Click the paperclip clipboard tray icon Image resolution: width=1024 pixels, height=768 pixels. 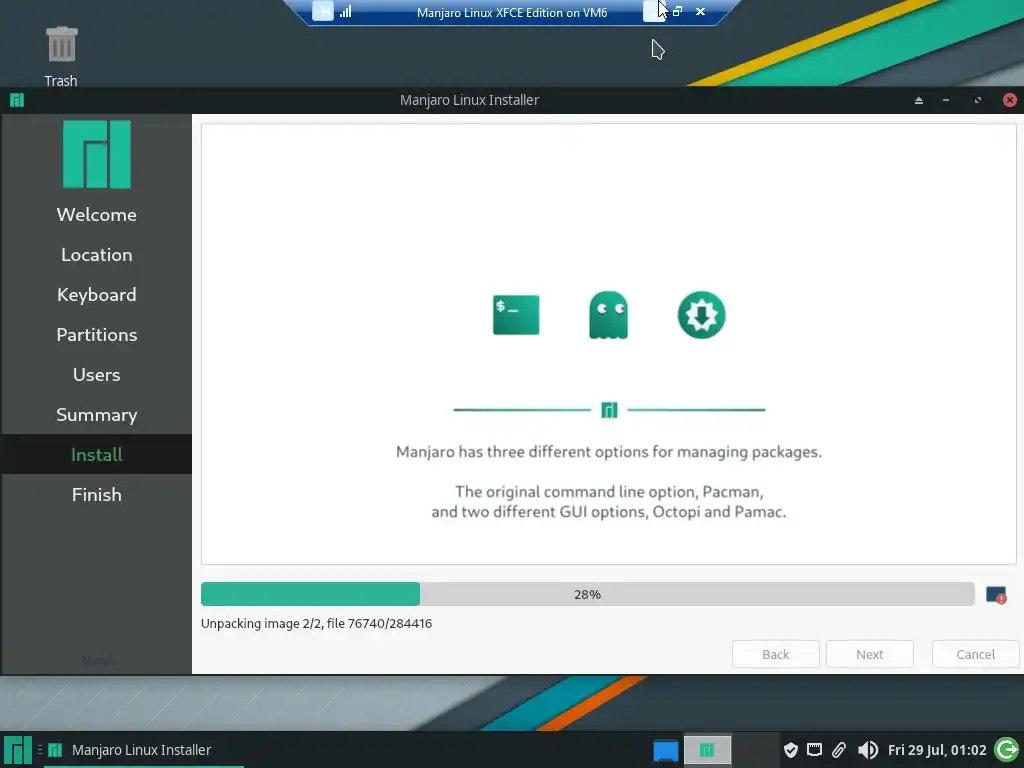839,750
